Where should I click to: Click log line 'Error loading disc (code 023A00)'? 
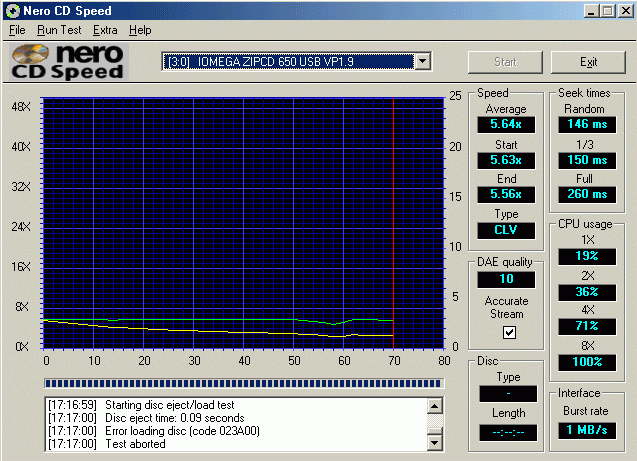154,431
